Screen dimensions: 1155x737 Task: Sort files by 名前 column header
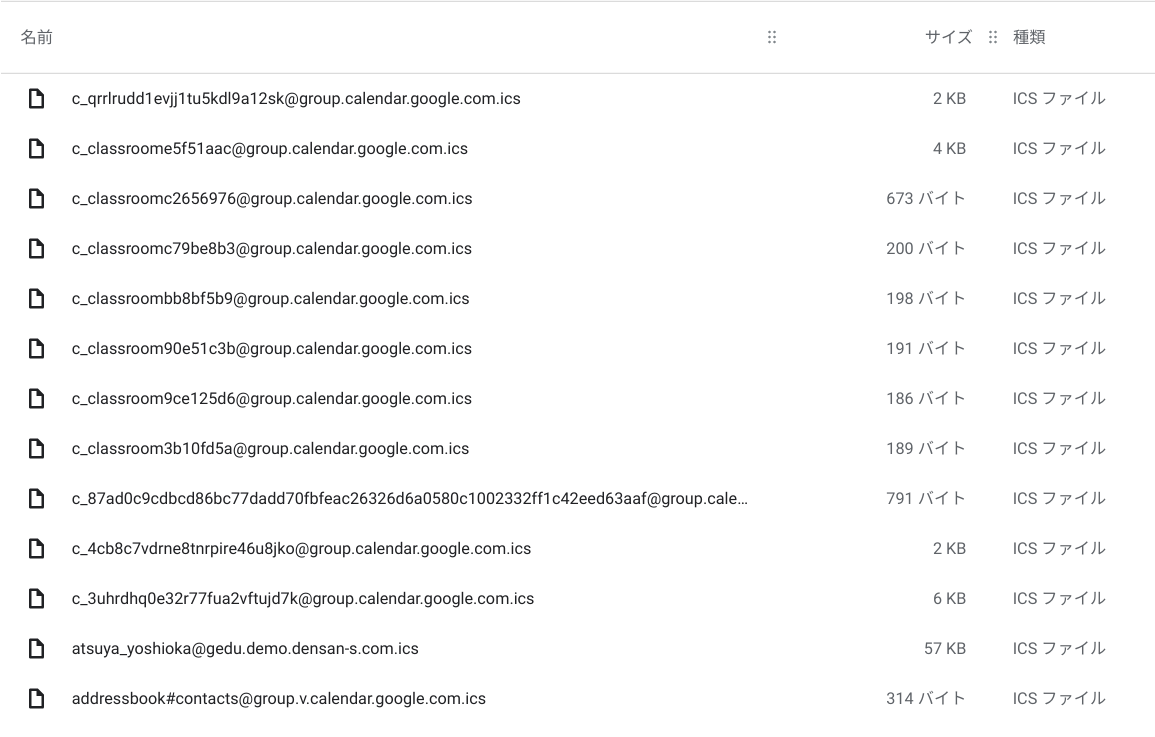coord(36,37)
